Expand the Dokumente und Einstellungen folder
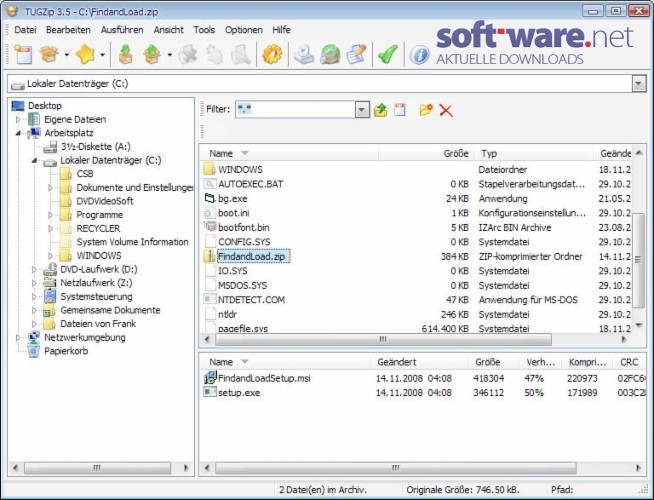Image resolution: width=654 pixels, height=500 pixels. 50,188
